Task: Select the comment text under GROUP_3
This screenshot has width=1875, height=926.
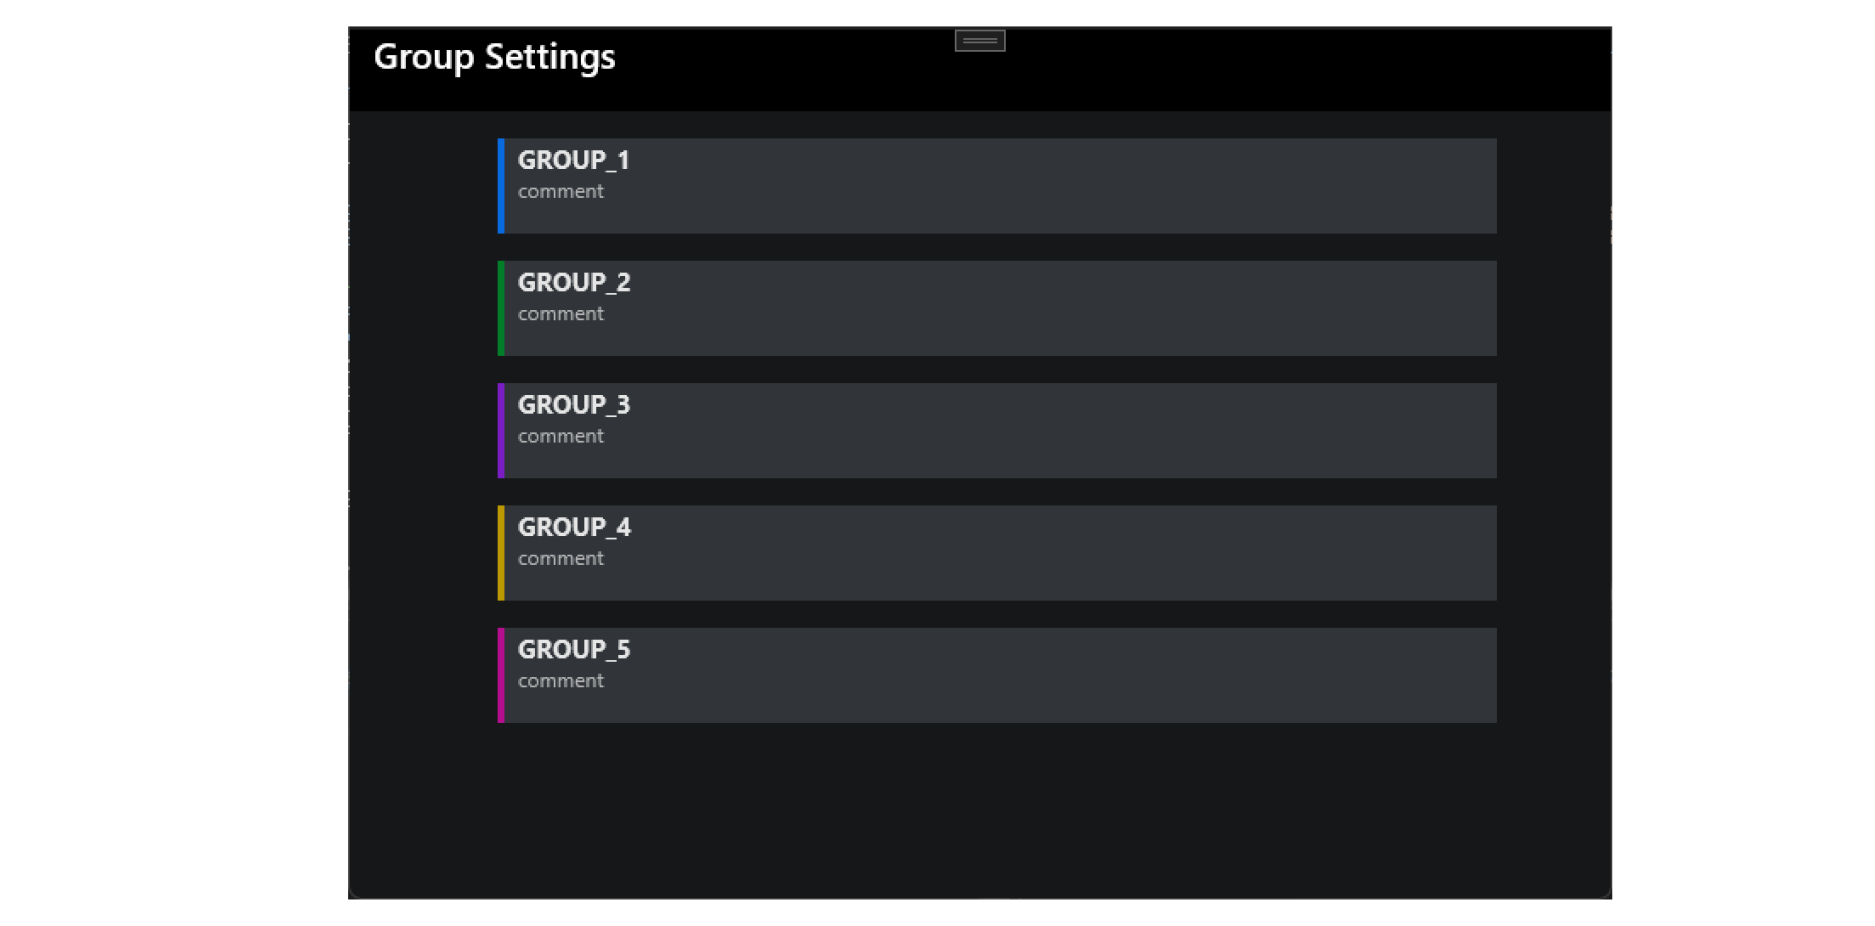Action: pyautogui.click(x=560, y=437)
